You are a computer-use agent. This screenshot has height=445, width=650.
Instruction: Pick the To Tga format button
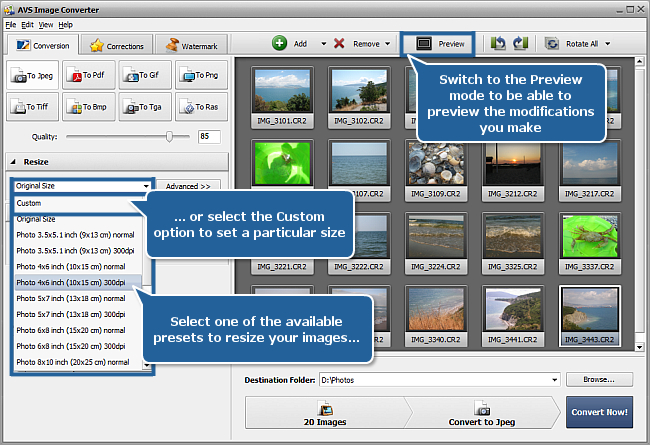point(145,107)
